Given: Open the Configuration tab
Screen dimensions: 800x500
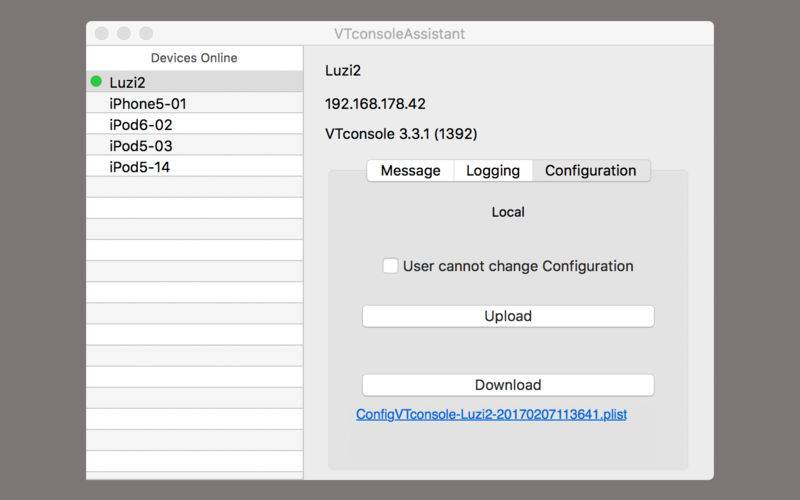Looking at the screenshot, I should (x=591, y=170).
